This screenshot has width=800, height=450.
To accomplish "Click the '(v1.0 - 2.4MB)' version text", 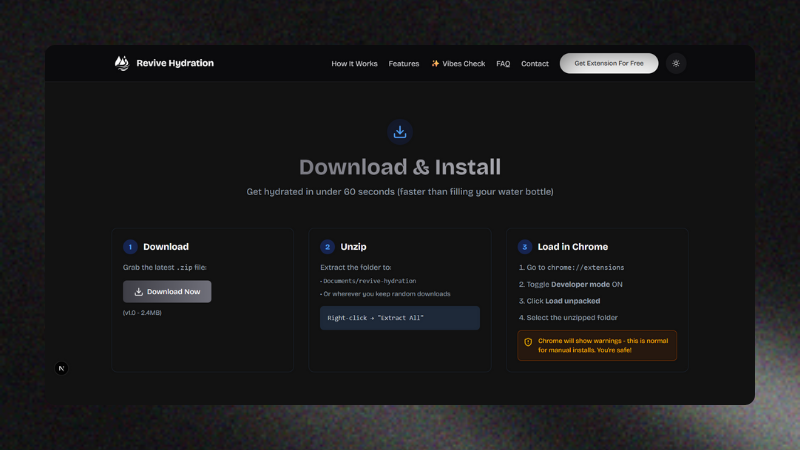I will 142,313.
